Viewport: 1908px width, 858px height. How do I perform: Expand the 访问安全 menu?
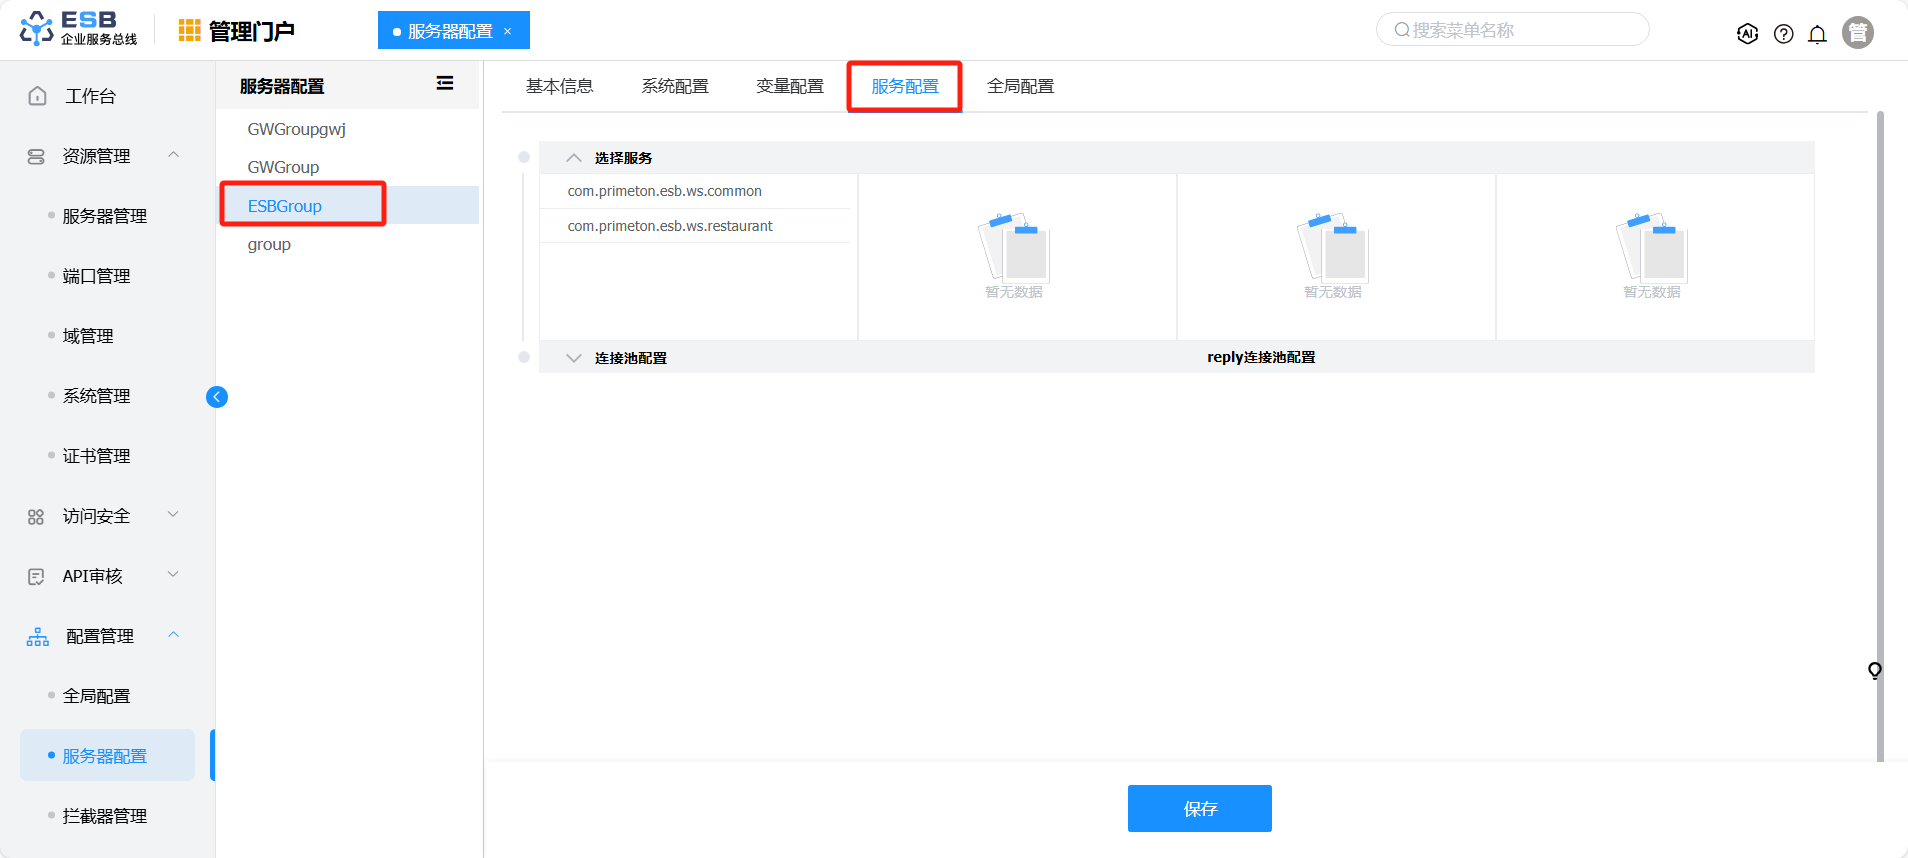click(173, 515)
